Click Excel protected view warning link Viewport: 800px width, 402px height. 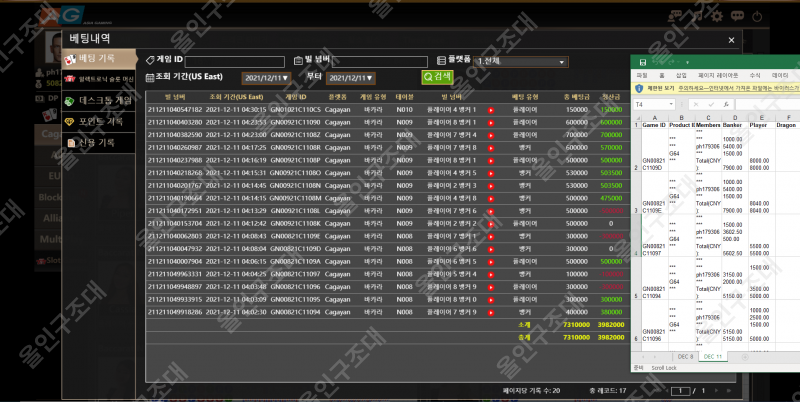click(x=738, y=88)
